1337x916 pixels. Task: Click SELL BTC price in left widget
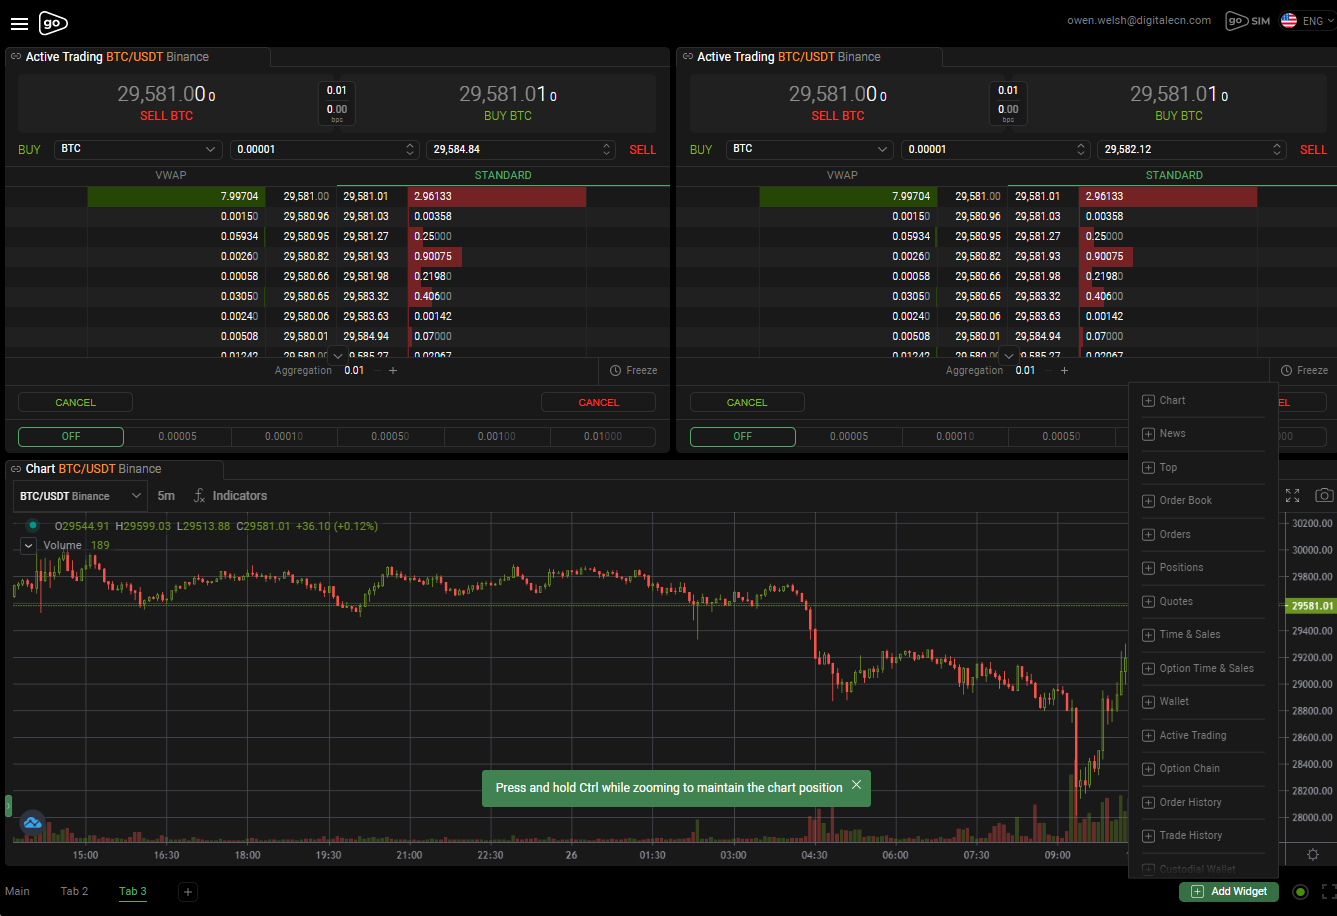[166, 103]
